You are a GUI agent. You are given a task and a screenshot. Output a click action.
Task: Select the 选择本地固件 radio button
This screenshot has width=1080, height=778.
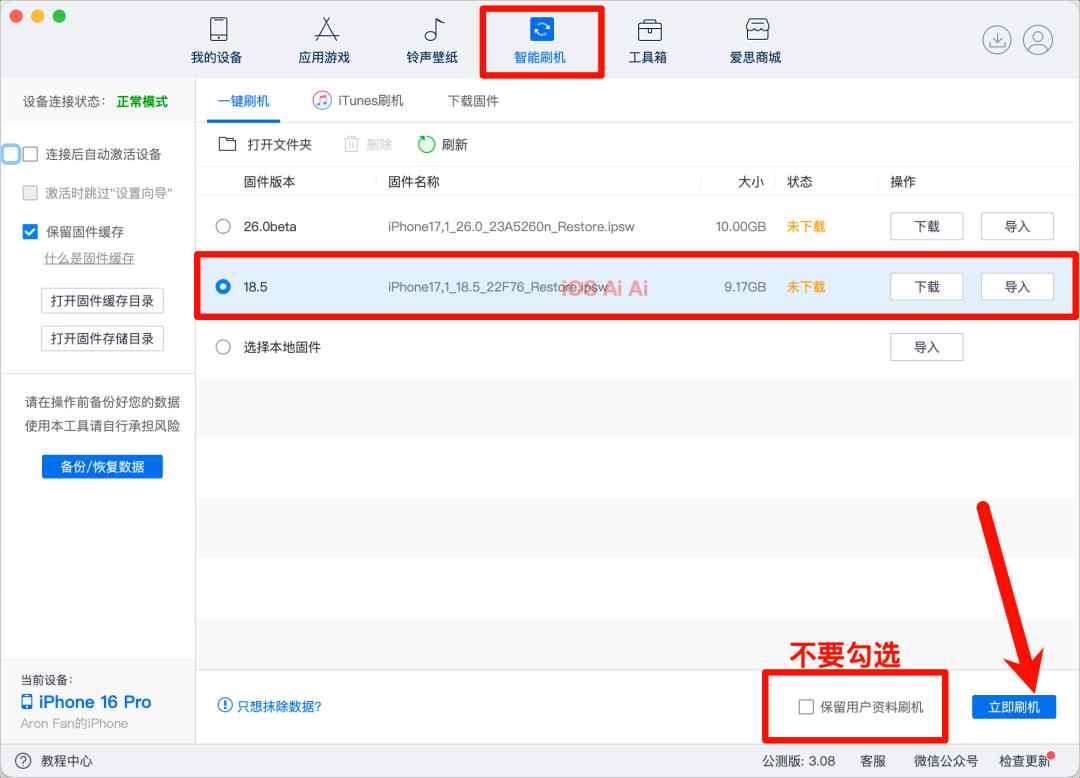(223, 347)
